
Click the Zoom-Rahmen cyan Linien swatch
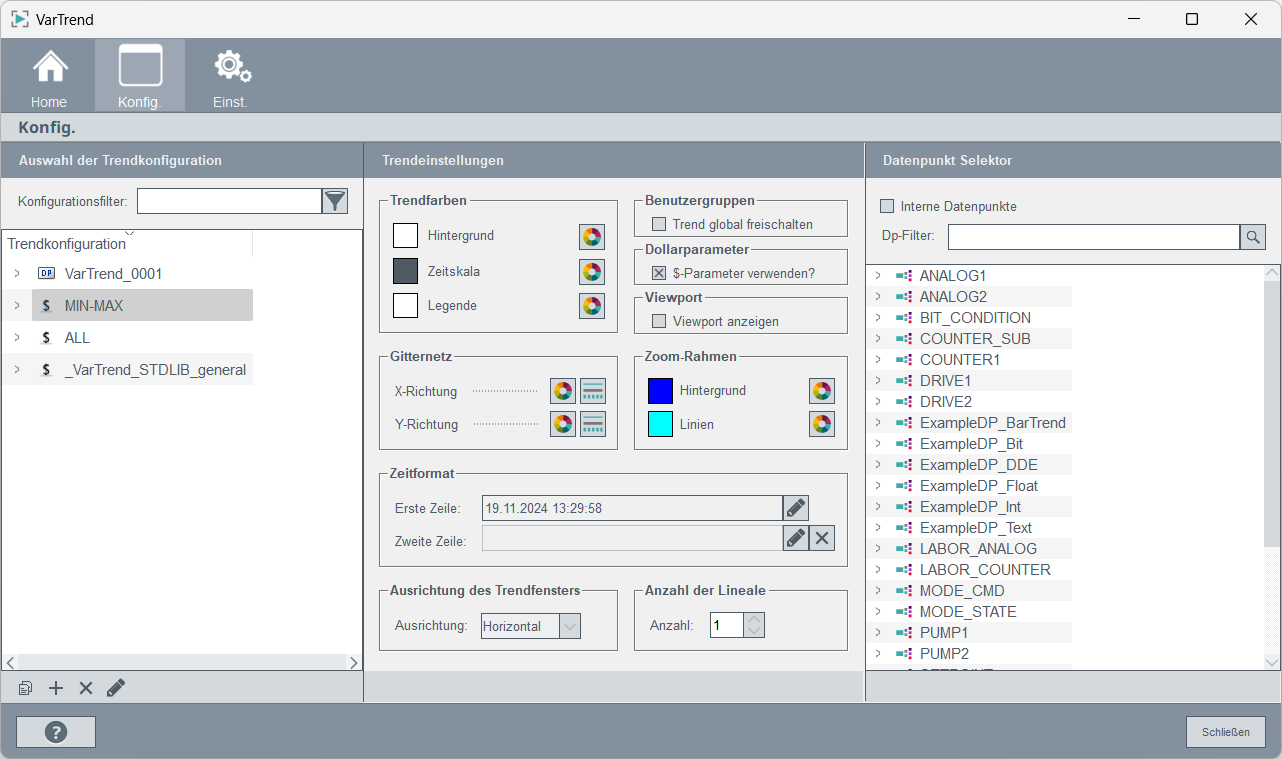(660, 424)
